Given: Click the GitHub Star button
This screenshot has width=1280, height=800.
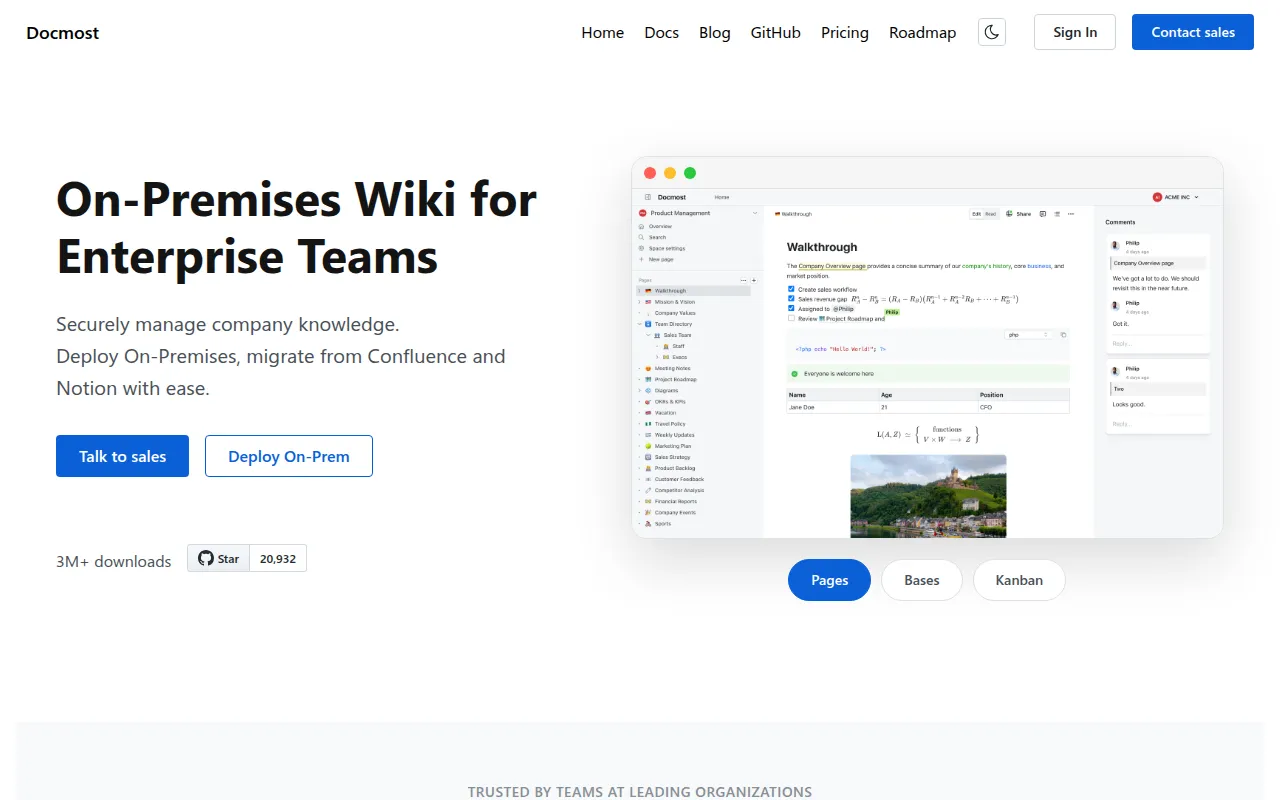Looking at the screenshot, I should click(218, 558).
